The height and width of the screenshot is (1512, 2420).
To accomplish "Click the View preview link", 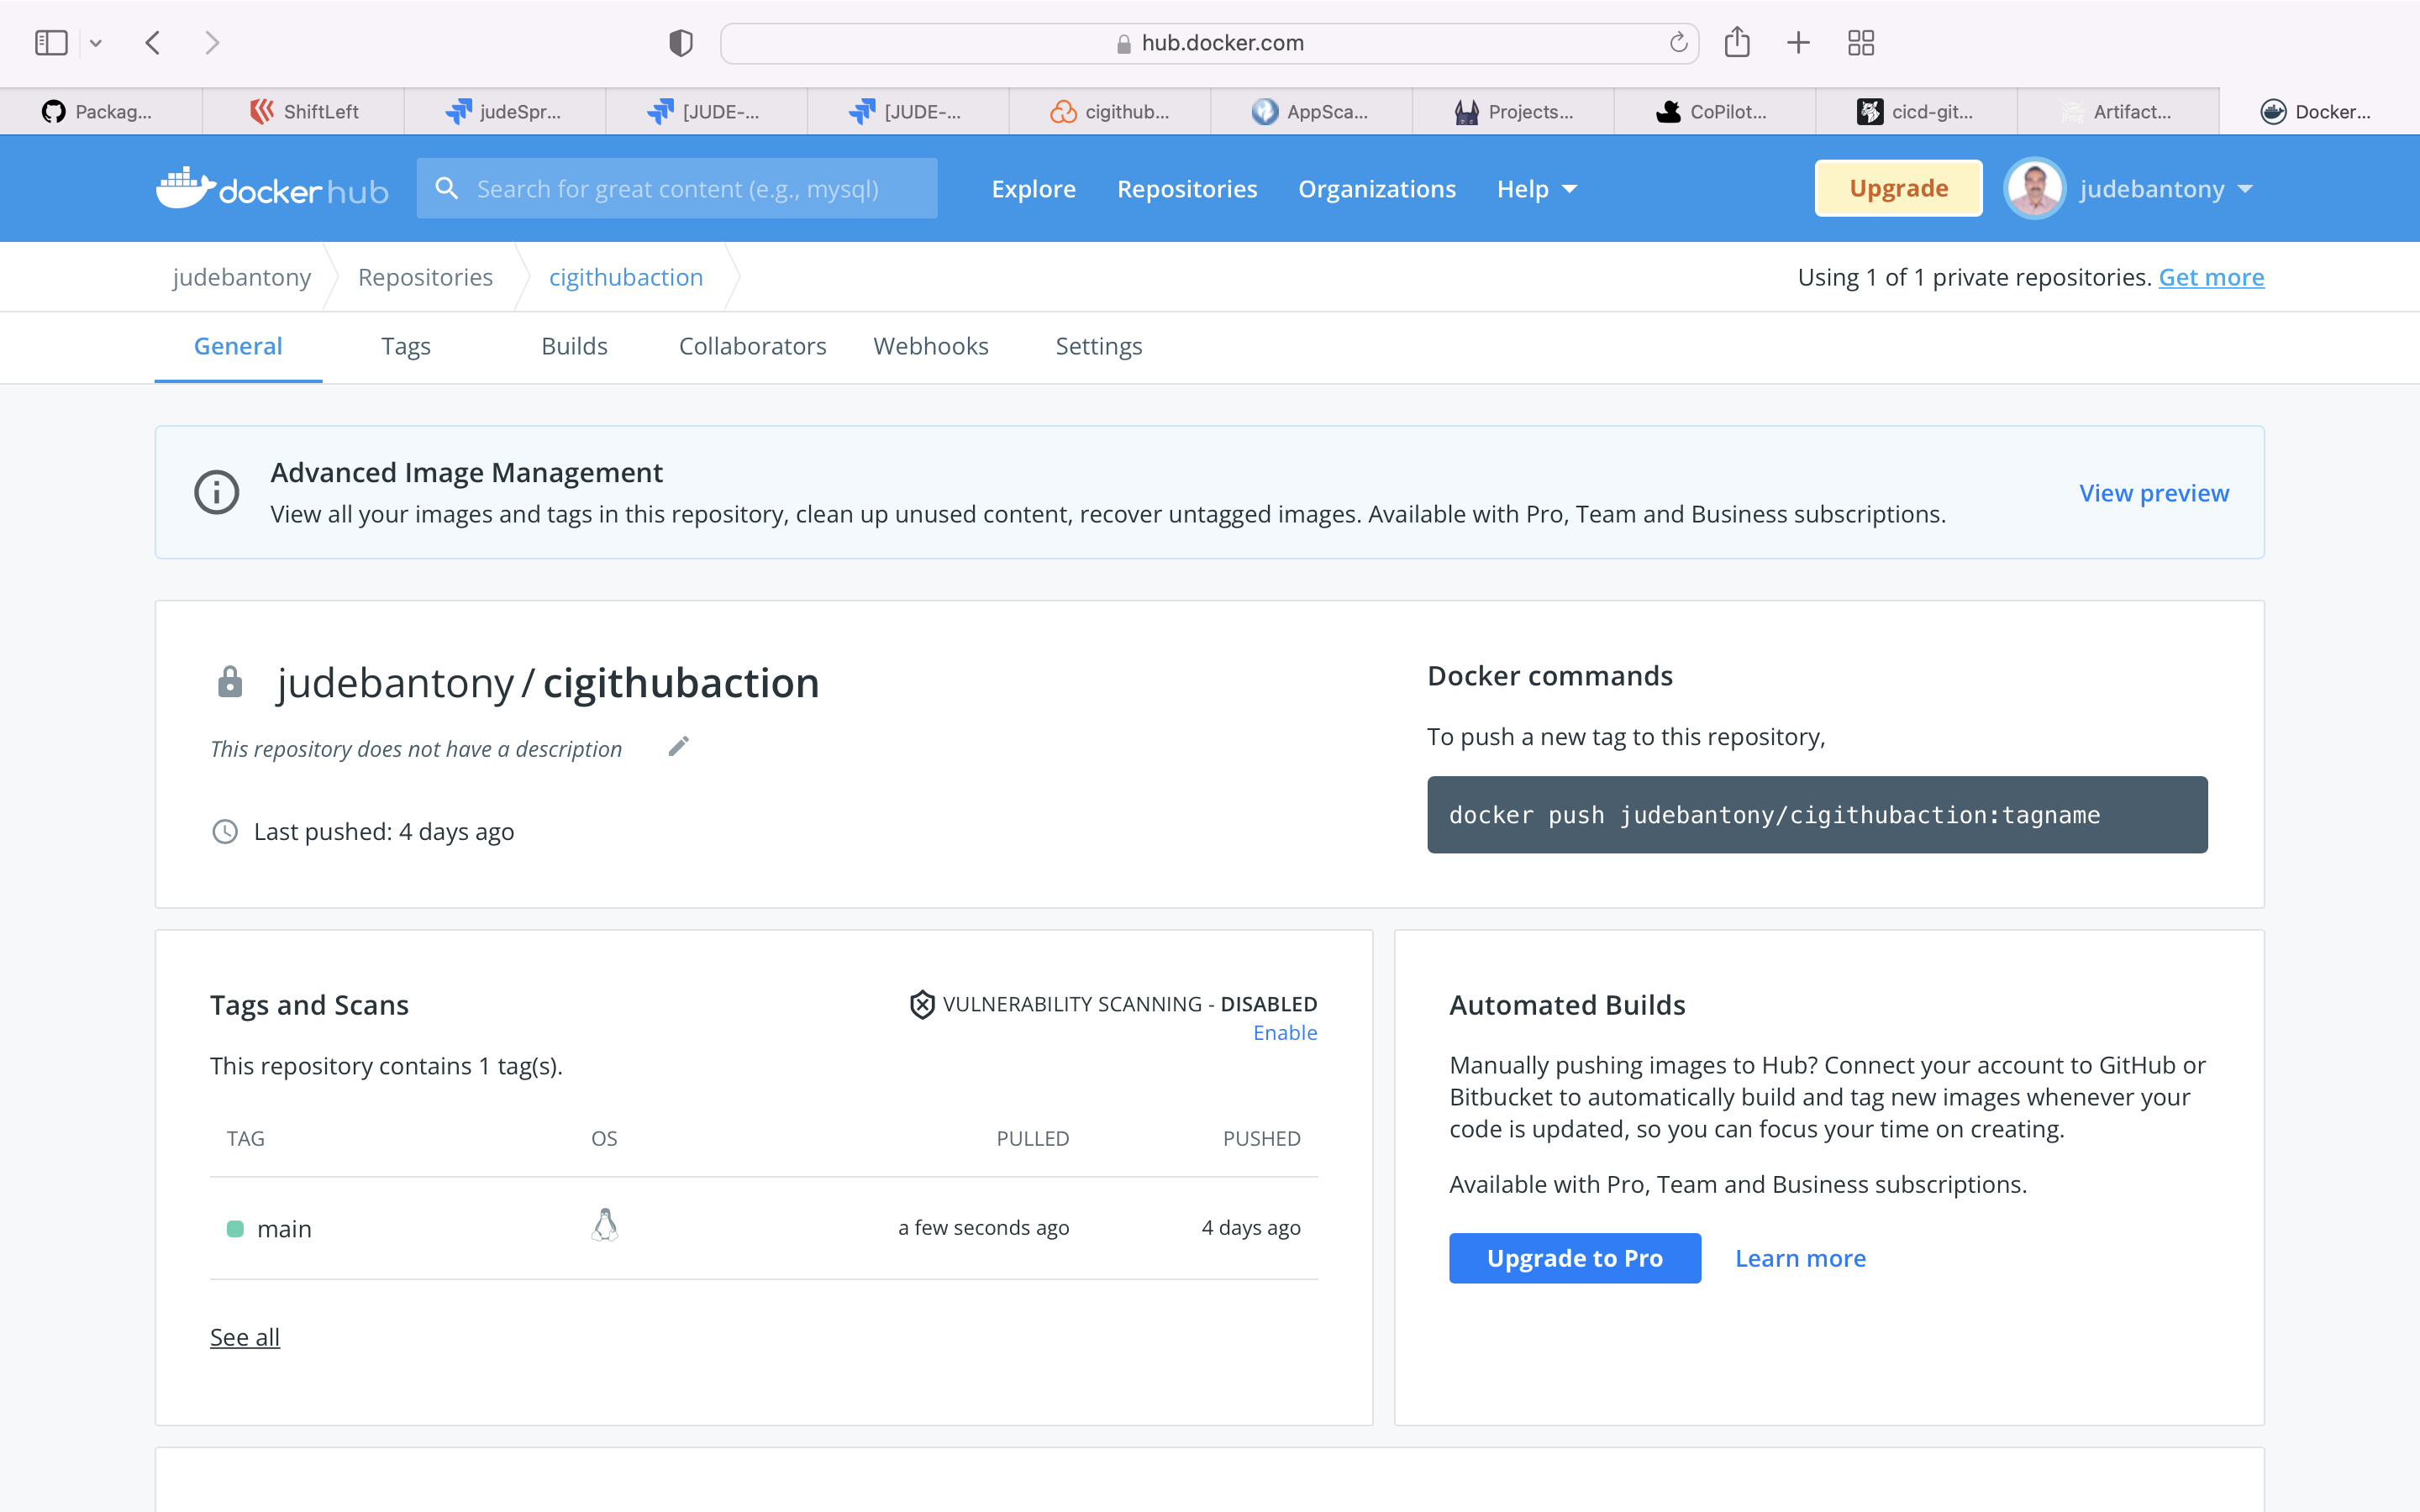I will click(2153, 493).
